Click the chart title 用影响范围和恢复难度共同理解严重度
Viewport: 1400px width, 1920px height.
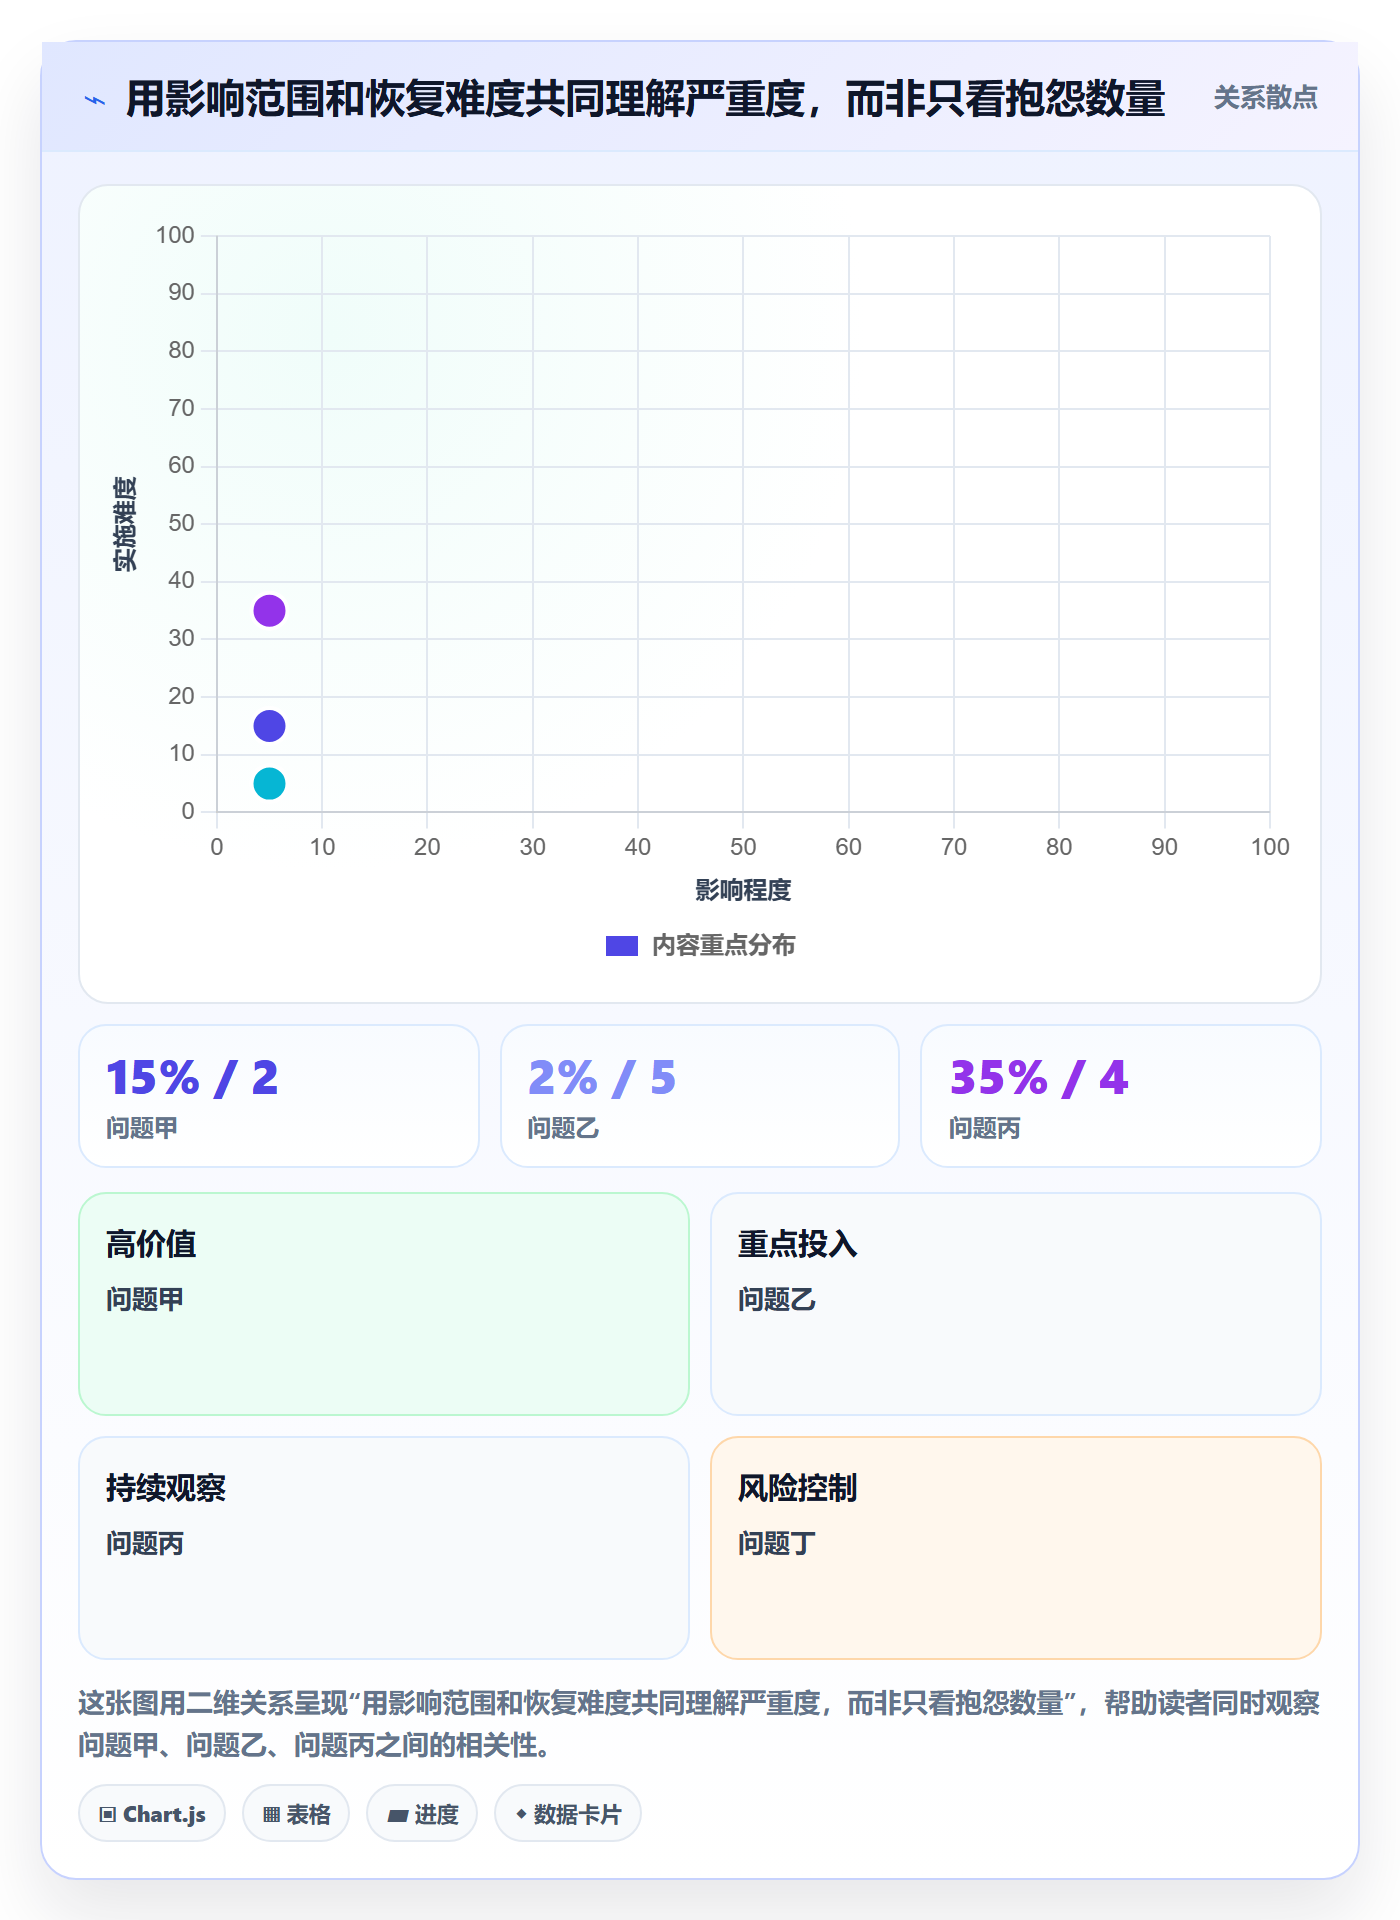[646, 99]
